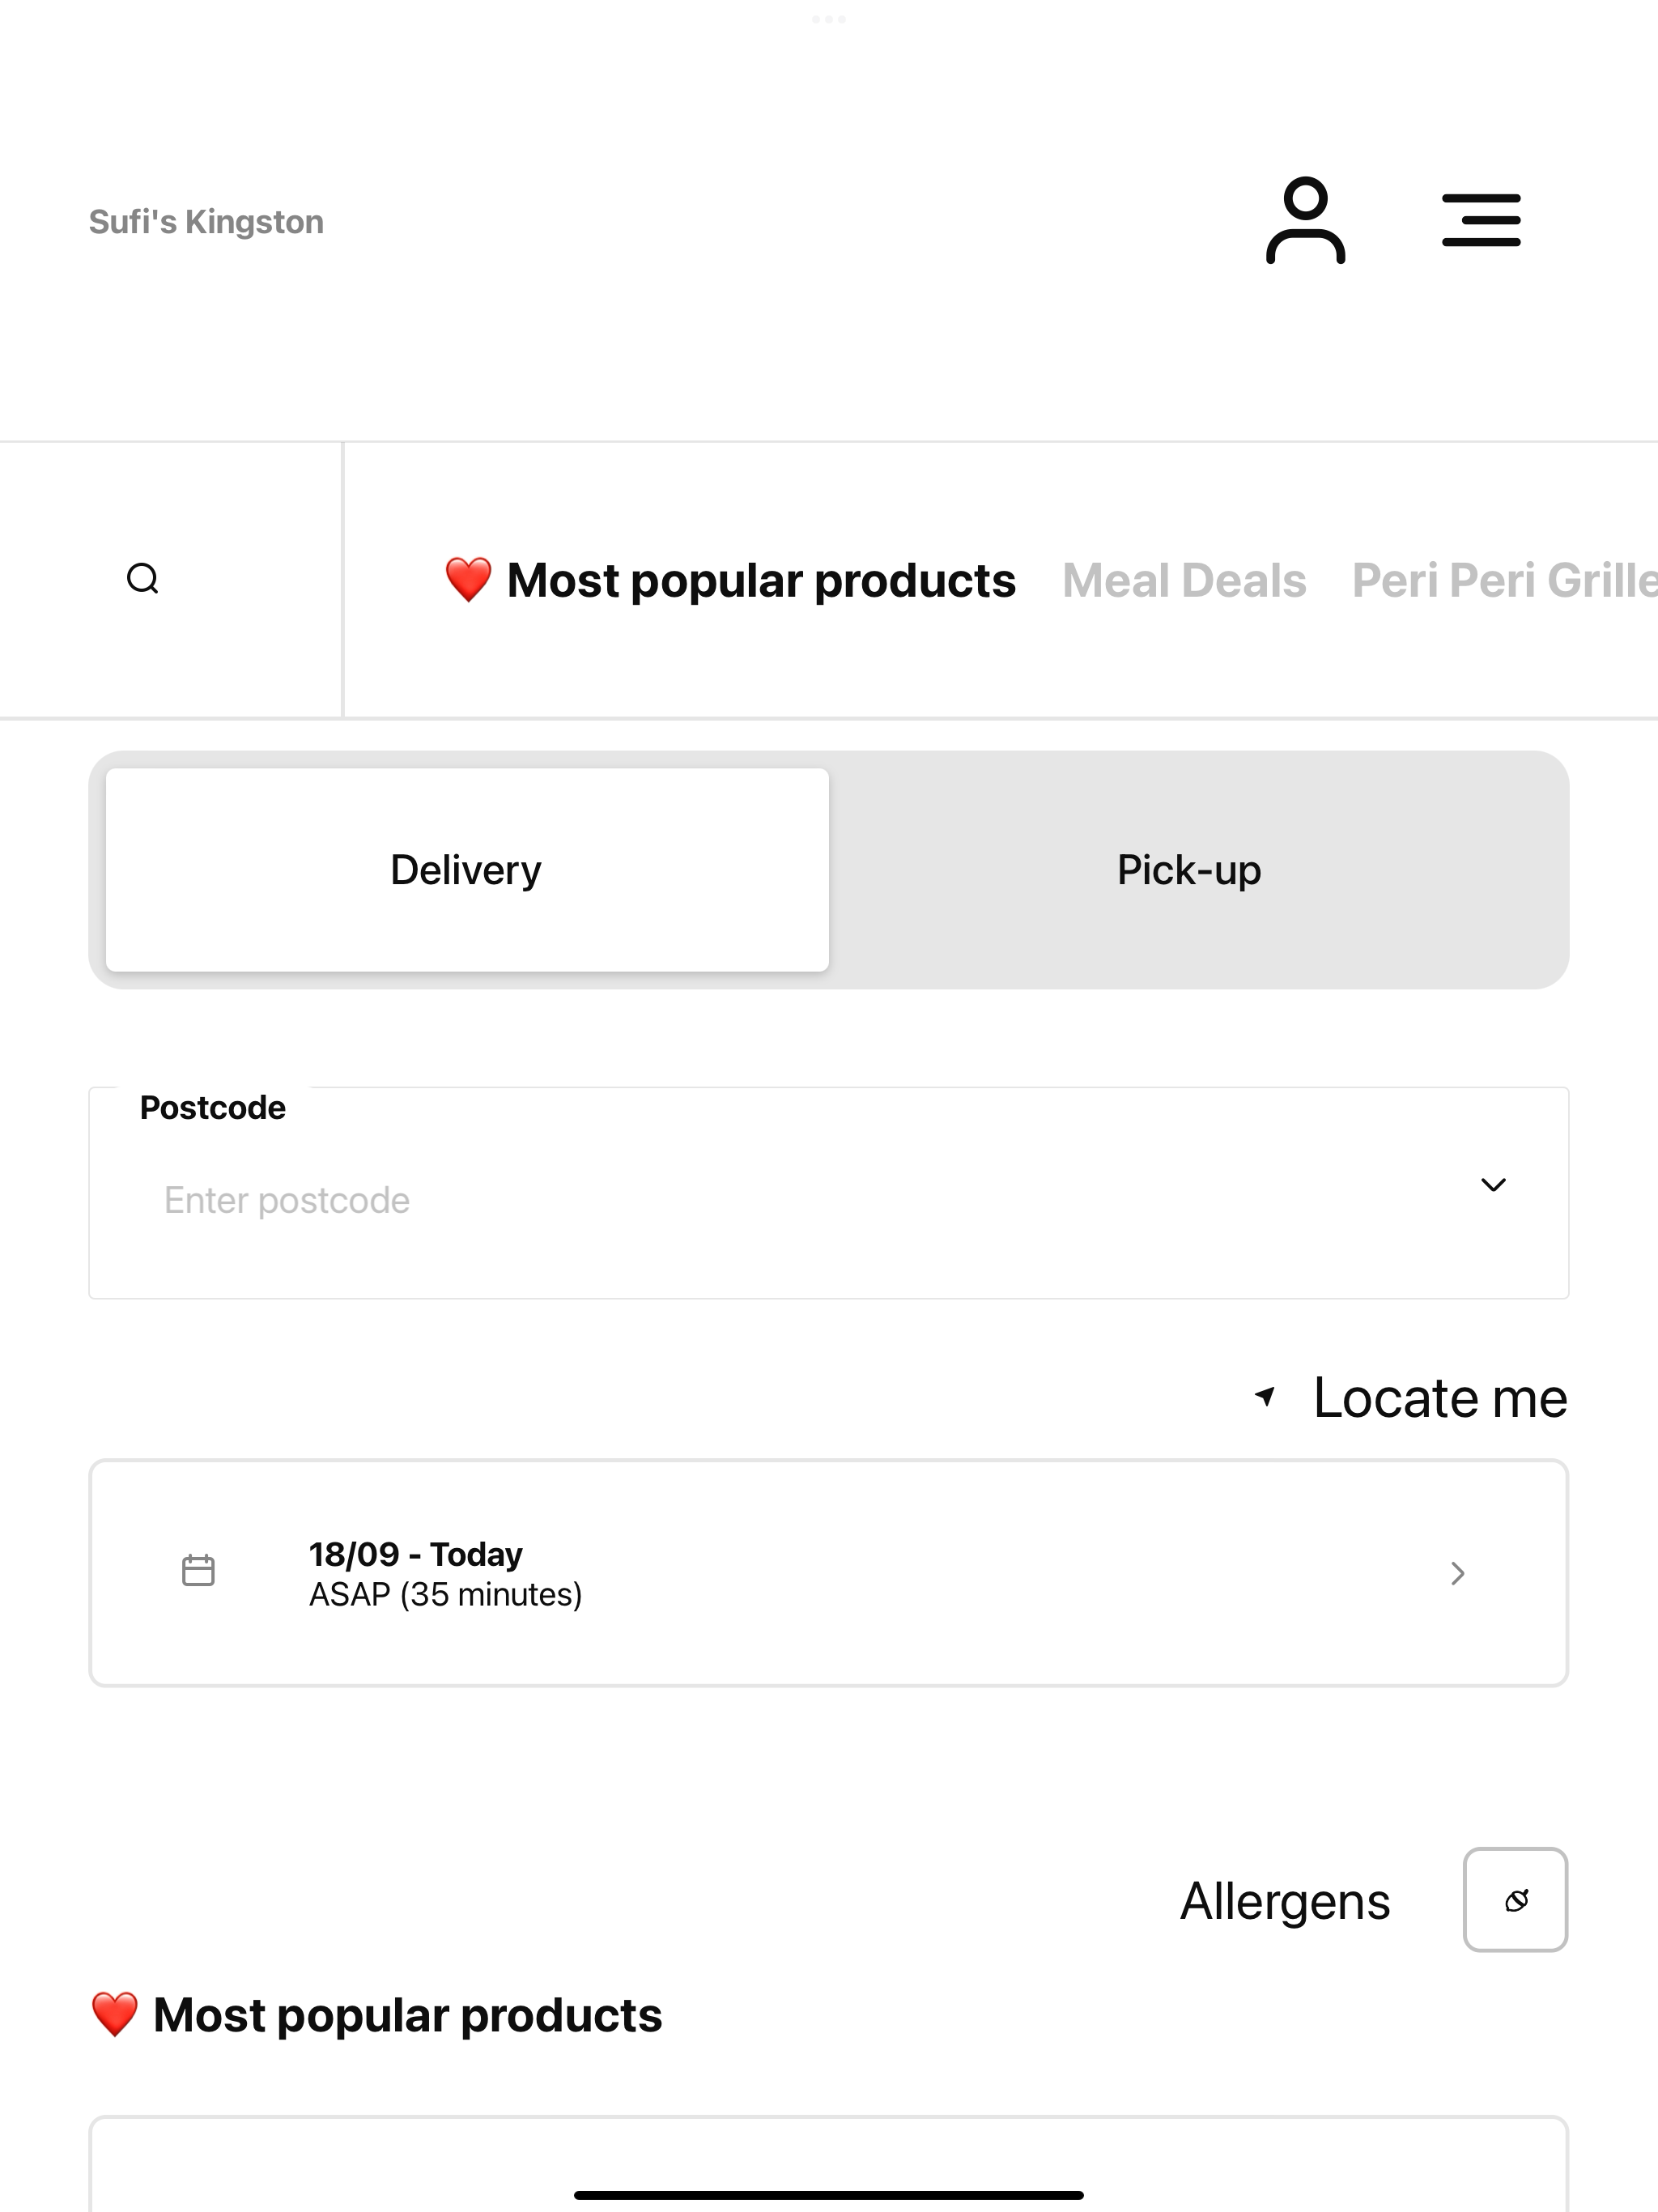This screenshot has height=2212, width=1658.
Task: Click the 18/09 - Today date text
Action: [416, 1554]
